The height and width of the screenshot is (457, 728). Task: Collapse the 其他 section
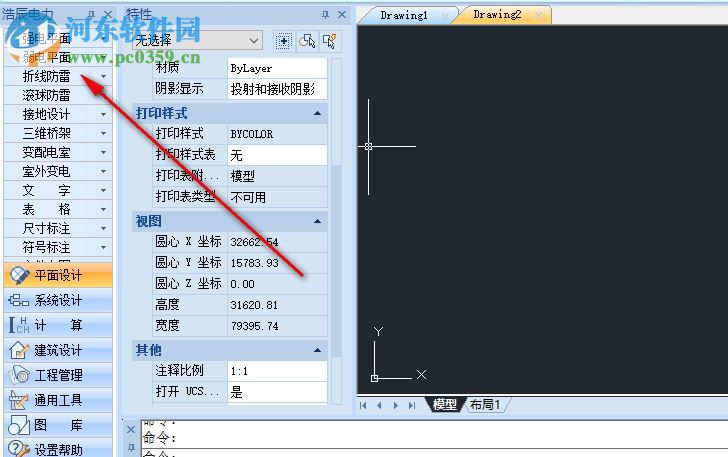point(318,350)
